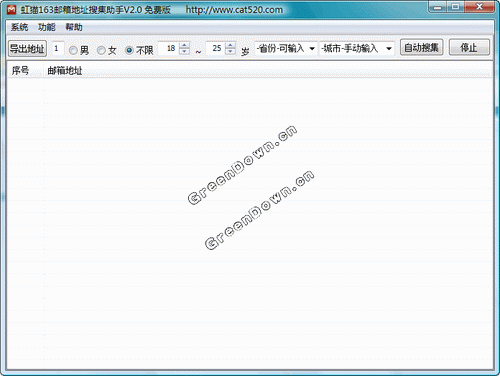The height and width of the screenshot is (376, 500).
Task: Increase minimum age with up arrow
Action: (x=184, y=45)
